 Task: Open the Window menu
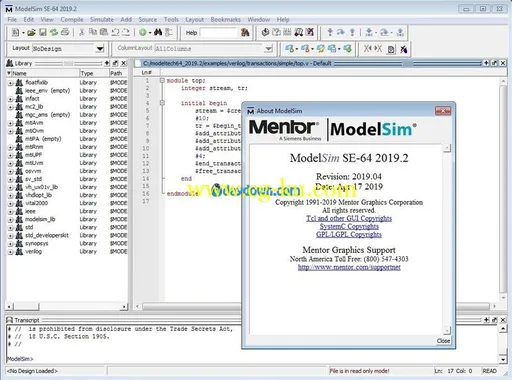coord(258,20)
